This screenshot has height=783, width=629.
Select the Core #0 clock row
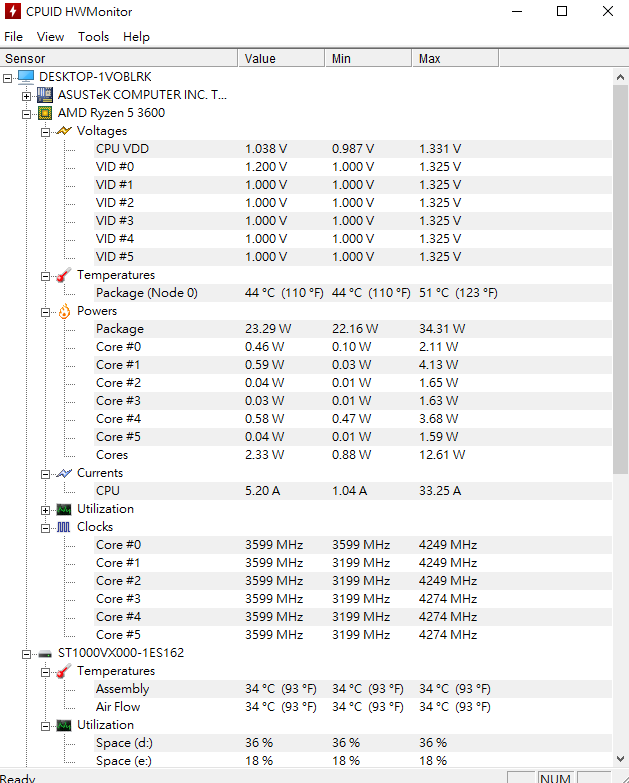353,545
